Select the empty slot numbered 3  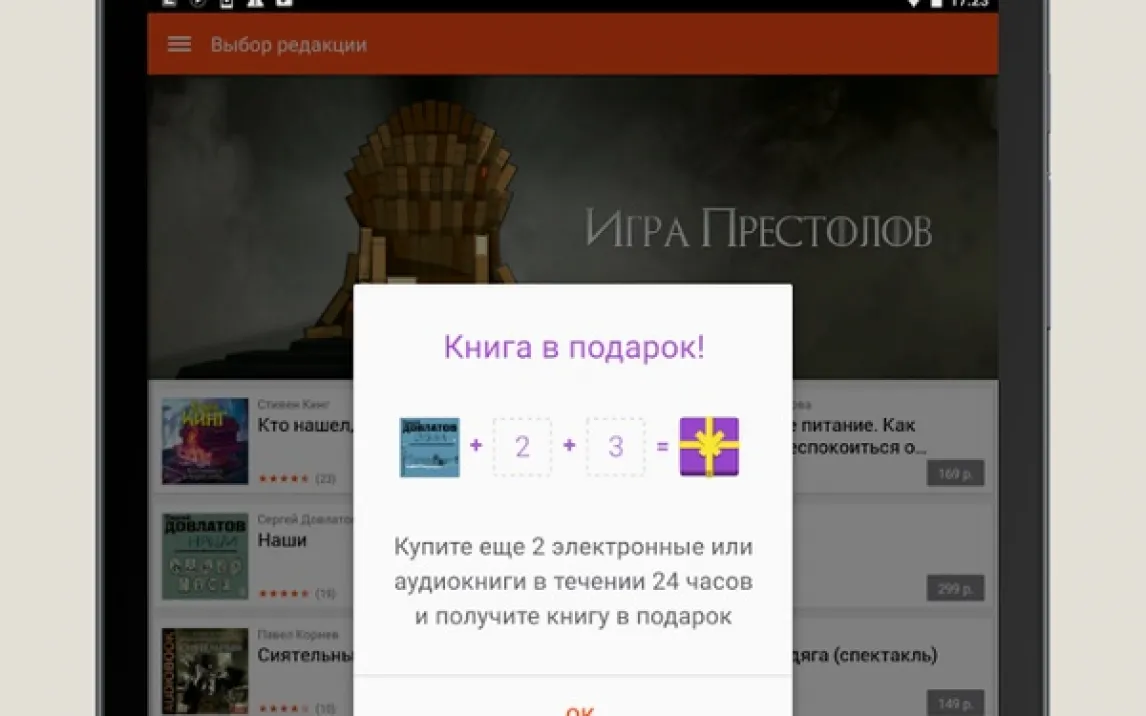tap(615, 447)
